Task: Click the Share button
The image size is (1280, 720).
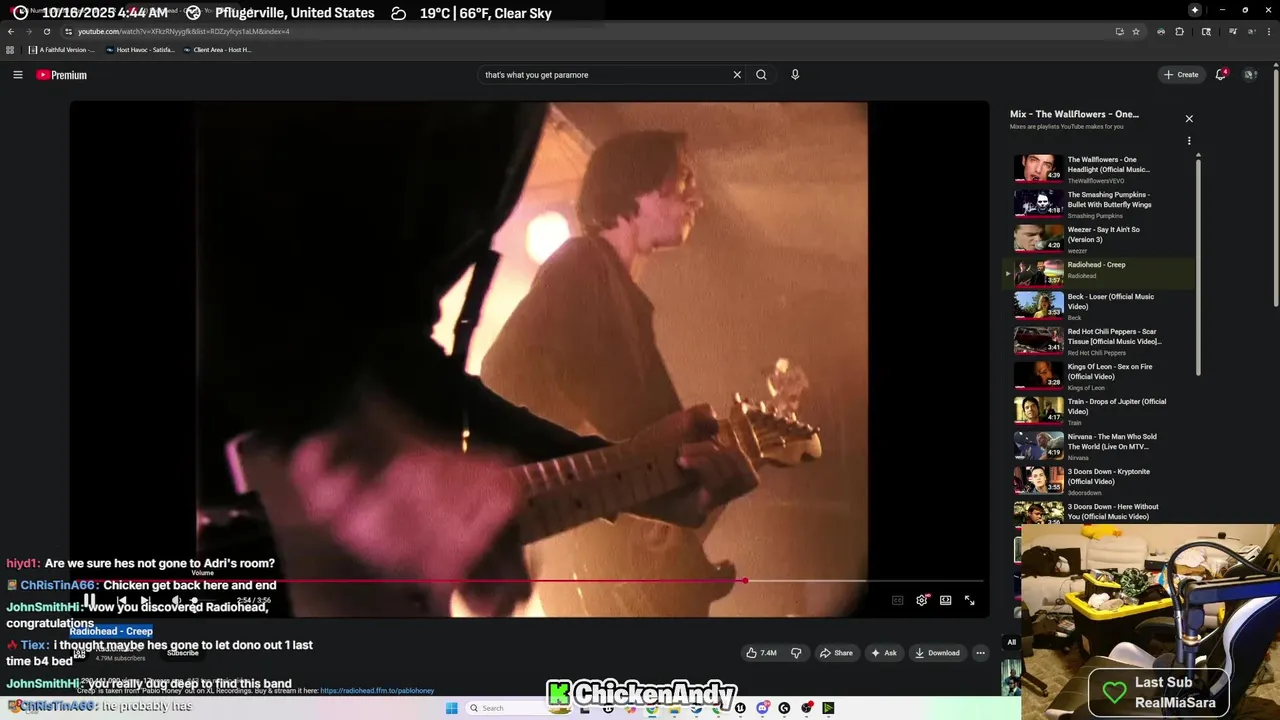Action: tap(836, 653)
